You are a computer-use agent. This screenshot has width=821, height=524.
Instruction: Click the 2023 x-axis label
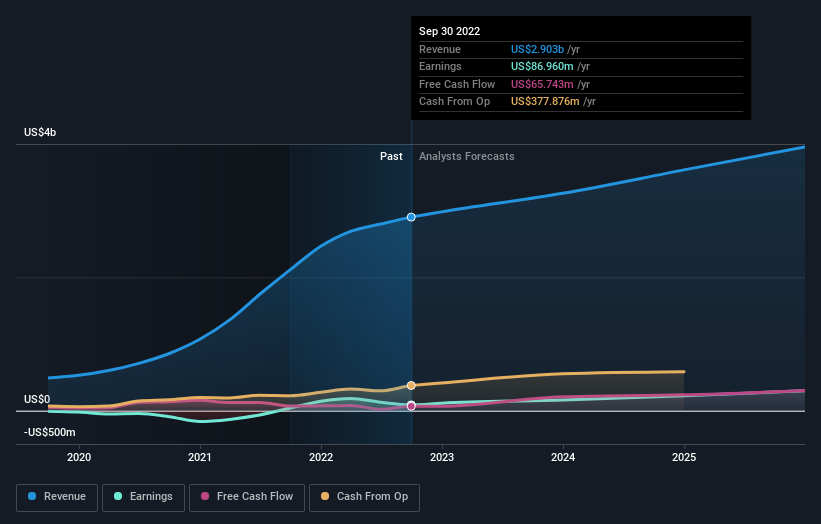click(442, 458)
